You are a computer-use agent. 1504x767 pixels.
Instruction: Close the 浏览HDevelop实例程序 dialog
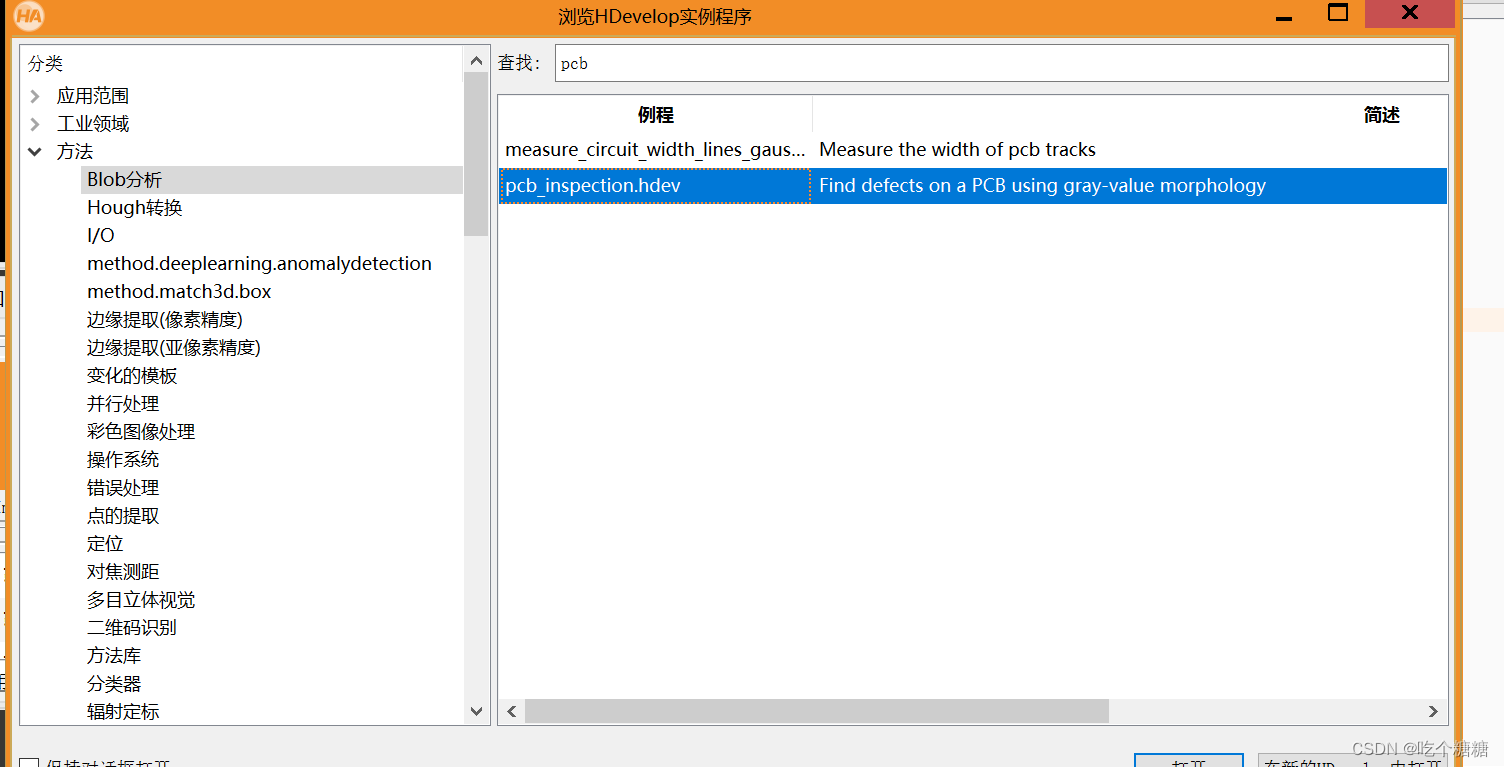[x=1409, y=13]
